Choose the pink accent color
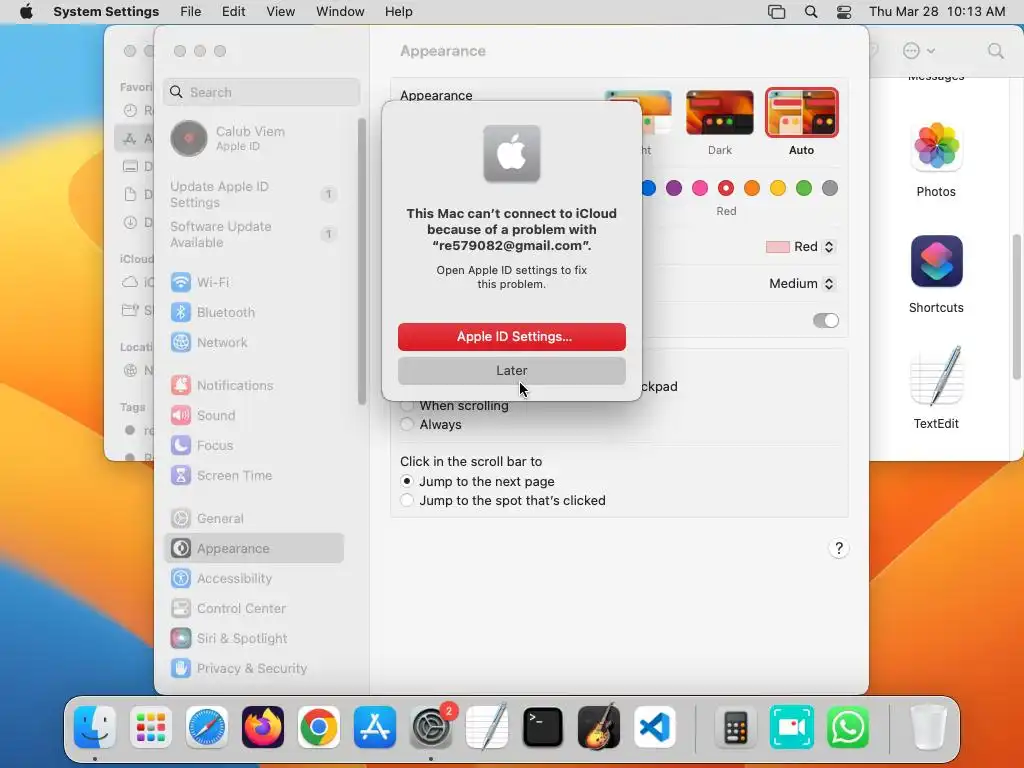The height and width of the screenshot is (768, 1024). 699,188
